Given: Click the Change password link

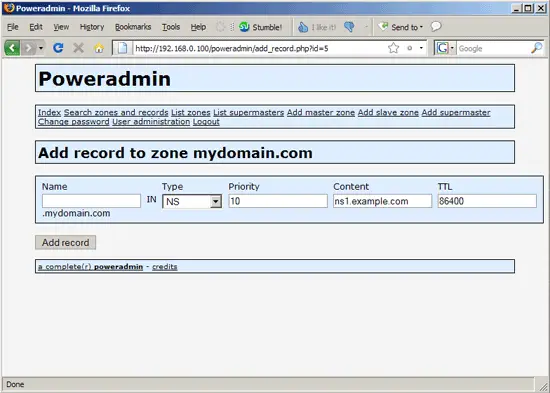Looking at the screenshot, I should pyautogui.click(x=74, y=122).
